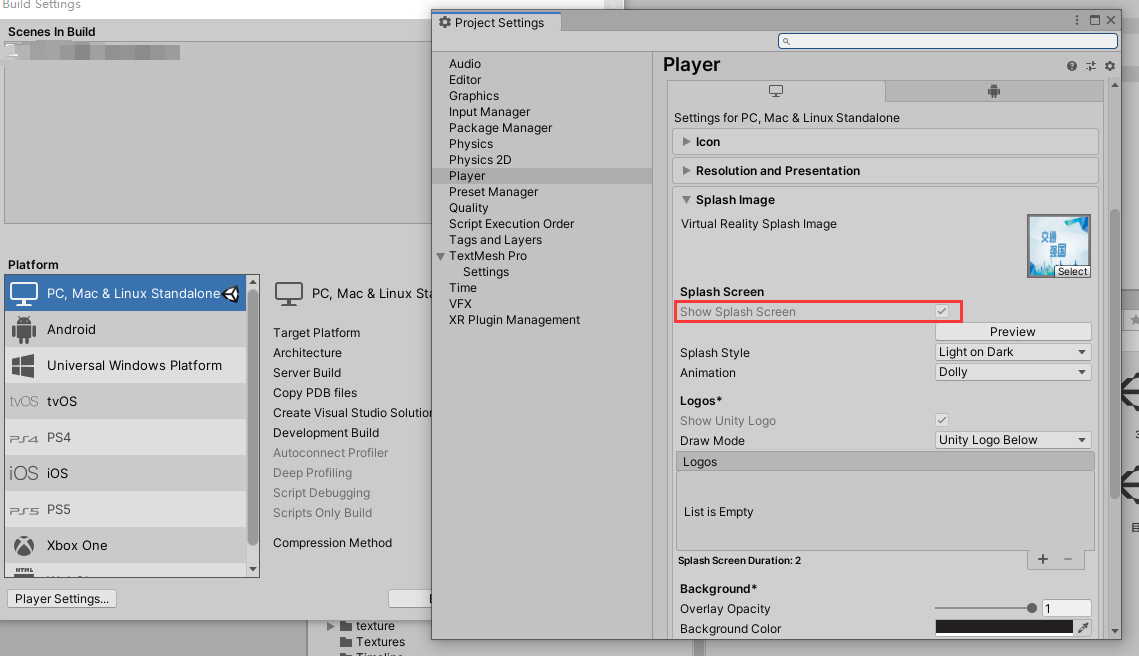Adjust the Overlay Opacity slider

(985, 608)
